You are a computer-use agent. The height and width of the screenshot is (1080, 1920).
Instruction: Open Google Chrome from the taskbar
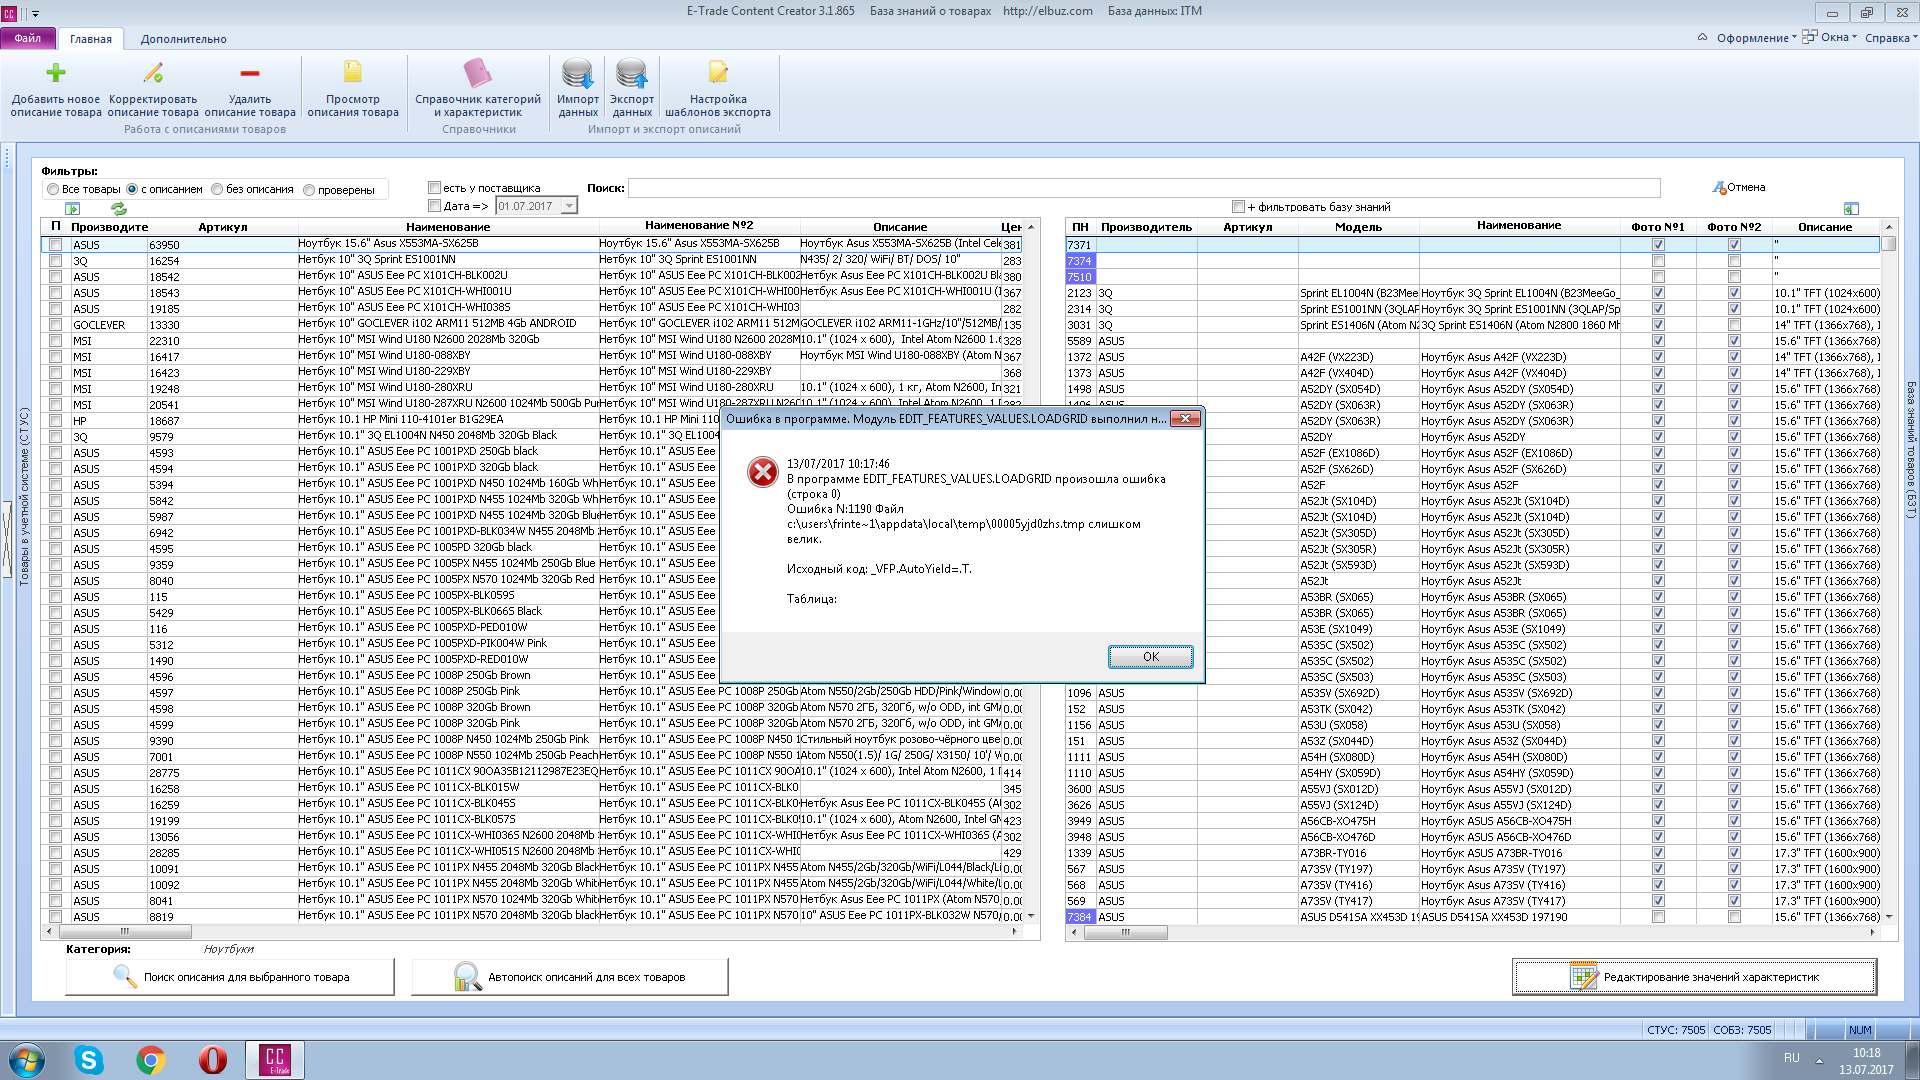tap(151, 1060)
